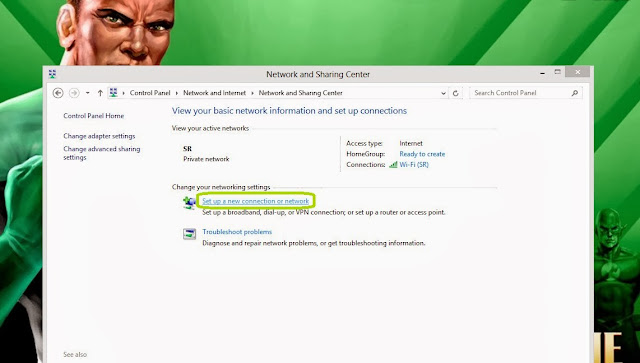Expand chevron after Control Panel breadcrumb

(x=177, y=93)
